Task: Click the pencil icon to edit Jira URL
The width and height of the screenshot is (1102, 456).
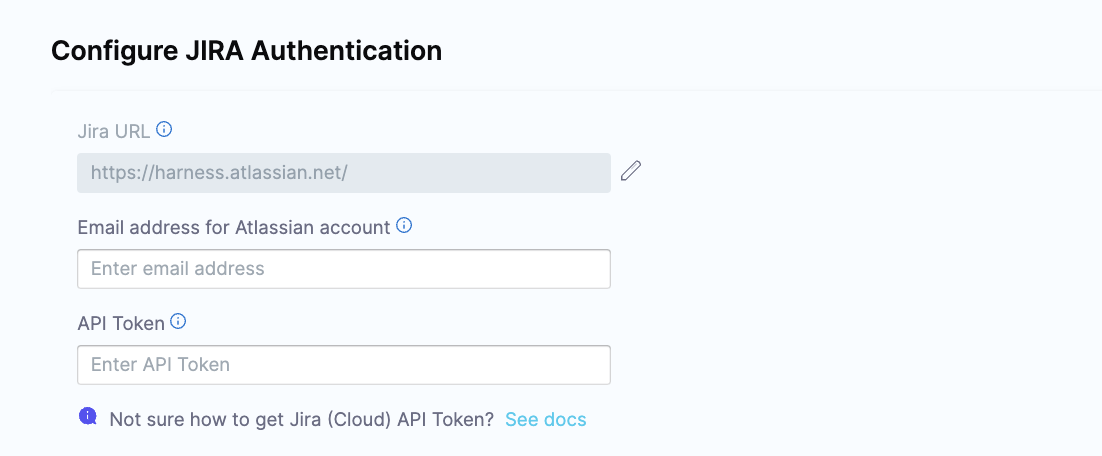Action: pos(630,171)
